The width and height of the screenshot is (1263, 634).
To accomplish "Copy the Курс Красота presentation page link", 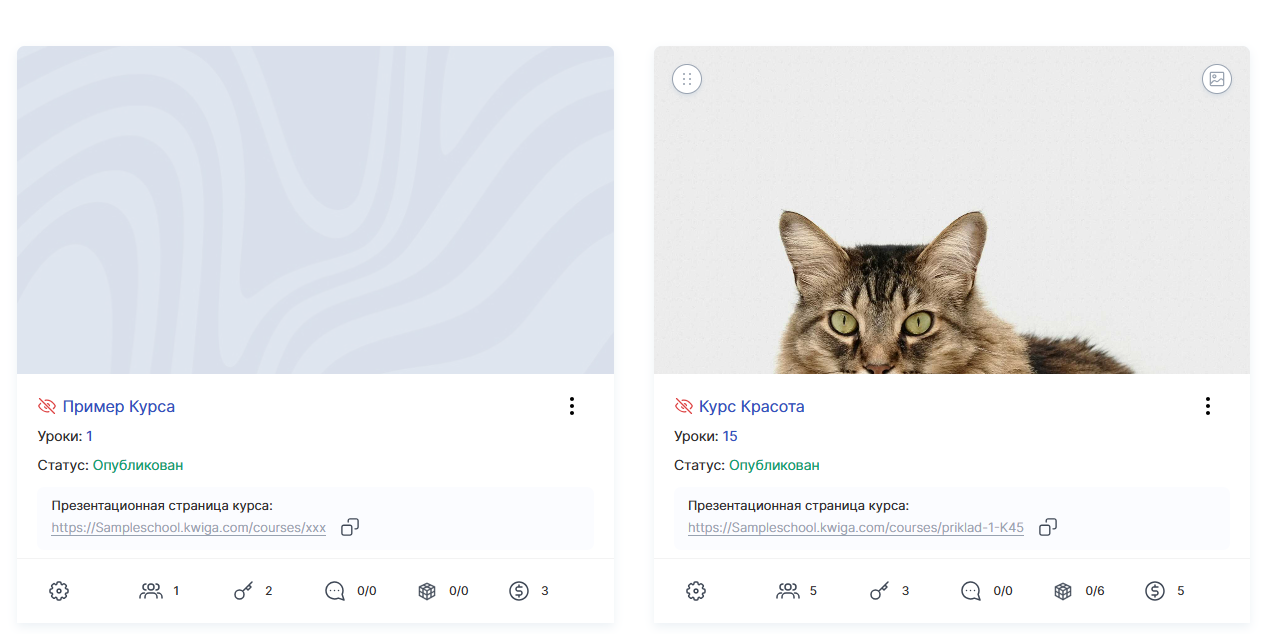I will [1048, 527].
